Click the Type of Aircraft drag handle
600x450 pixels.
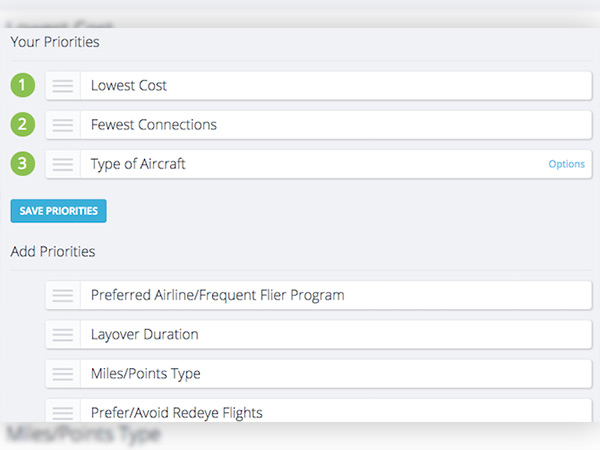click(63, 164)
